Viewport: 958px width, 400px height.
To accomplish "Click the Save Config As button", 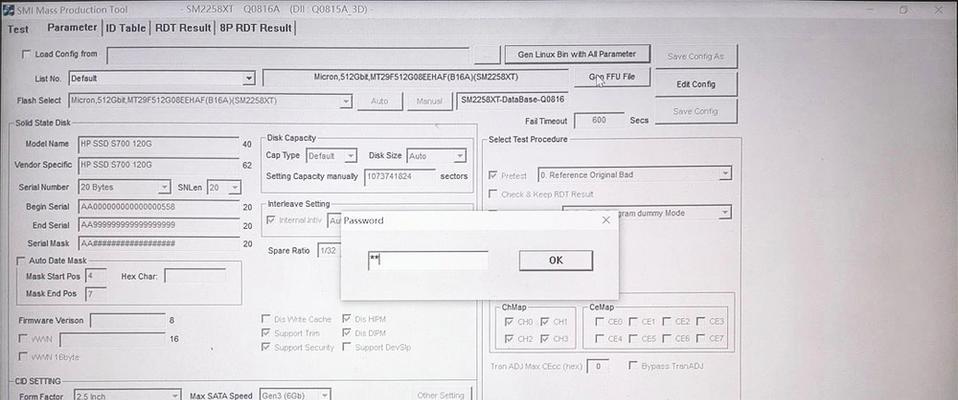I will click(695, 56).
